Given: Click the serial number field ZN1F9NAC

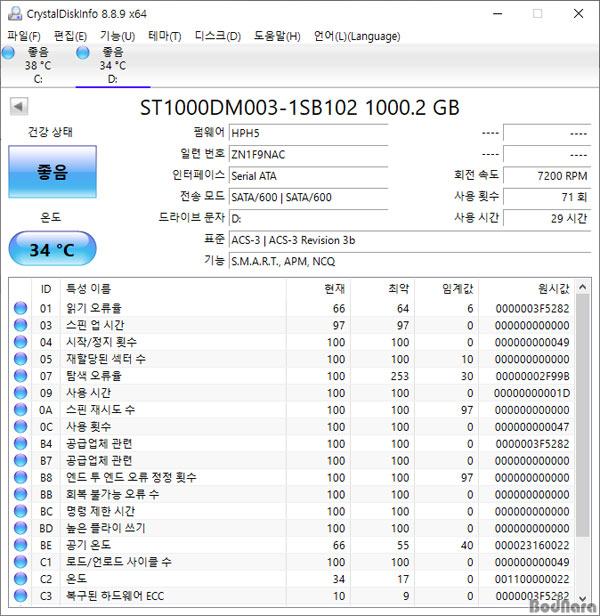Looking at the screenshot, I should click(308, 154).
